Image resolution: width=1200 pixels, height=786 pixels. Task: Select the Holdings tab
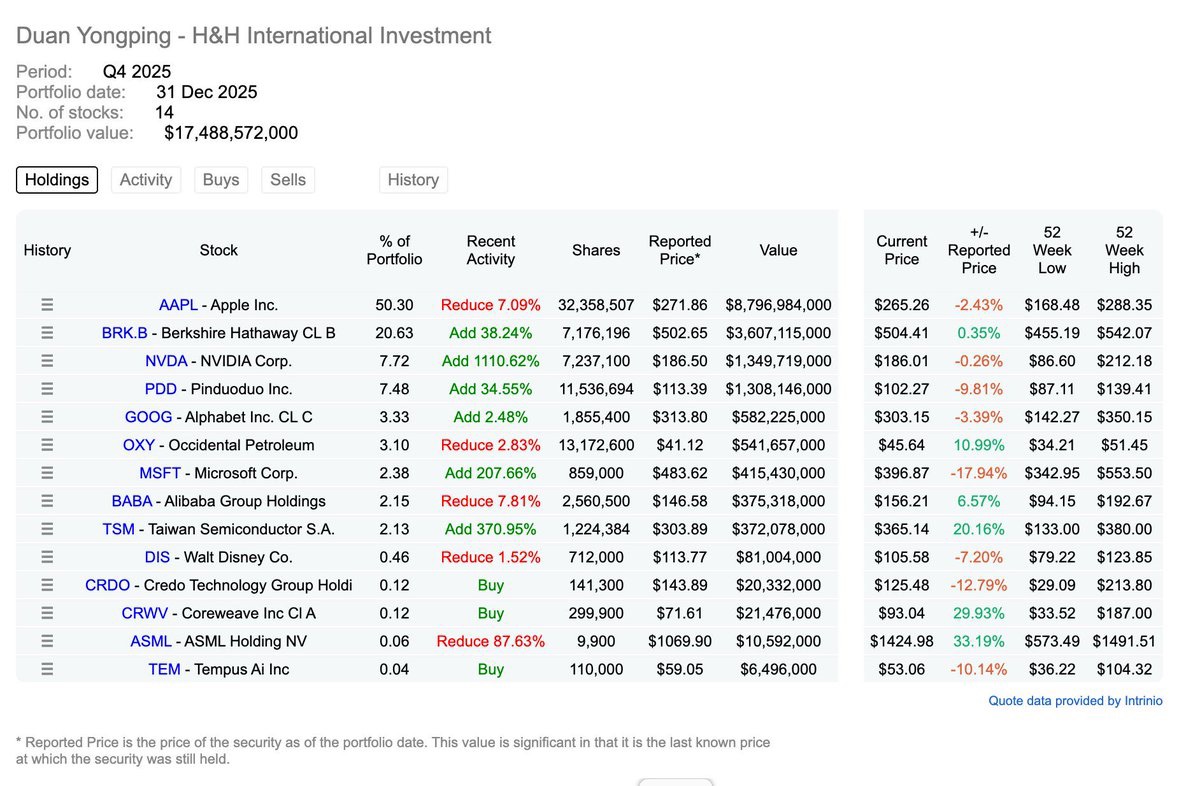[x=57, y=180]
